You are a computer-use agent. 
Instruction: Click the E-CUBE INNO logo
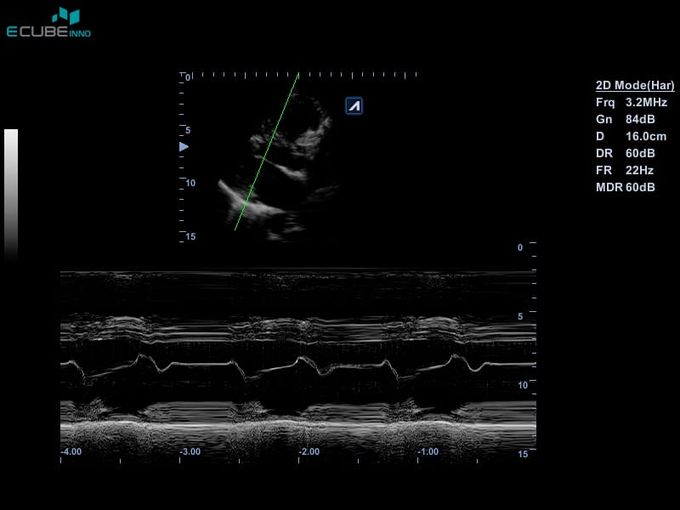[48, 23]
